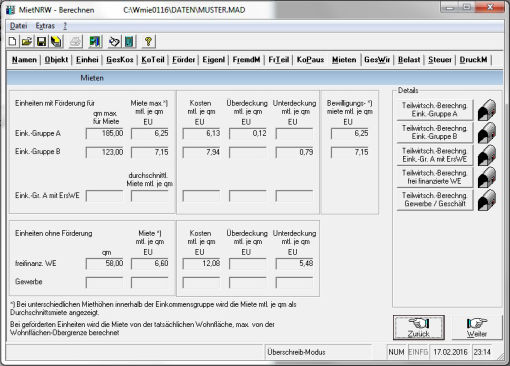Click the NUM status bar indicator
Viewport: 510px width, 366px height.
point(396,352)
